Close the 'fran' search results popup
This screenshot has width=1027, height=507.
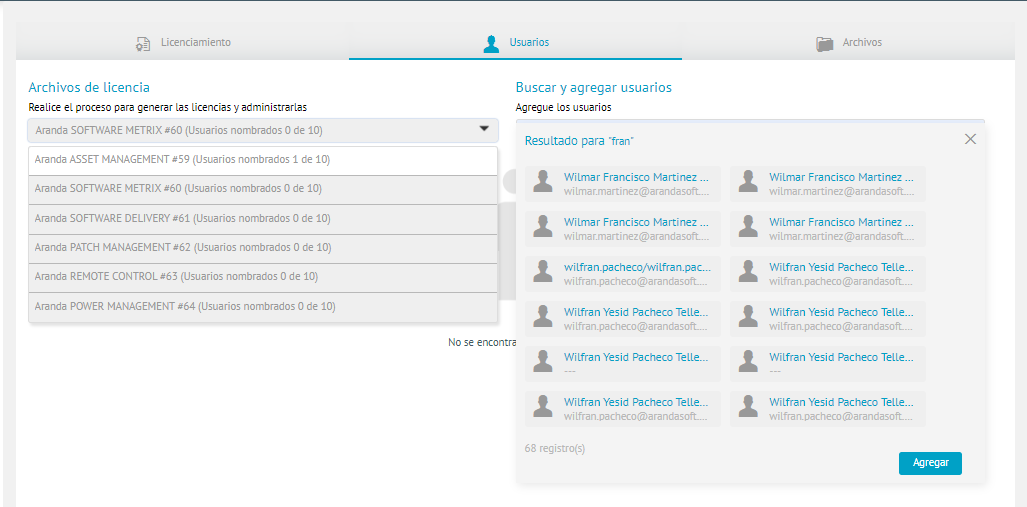pos(970,139)
